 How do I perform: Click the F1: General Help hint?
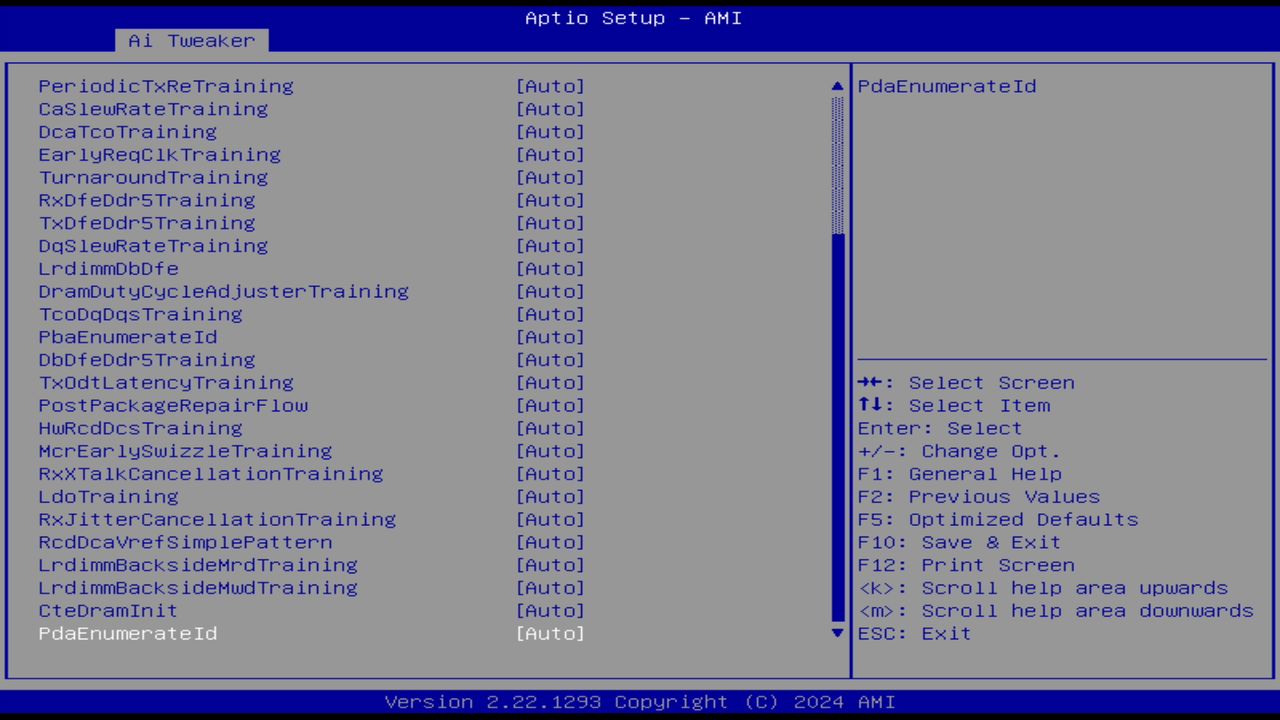[960, 474]
